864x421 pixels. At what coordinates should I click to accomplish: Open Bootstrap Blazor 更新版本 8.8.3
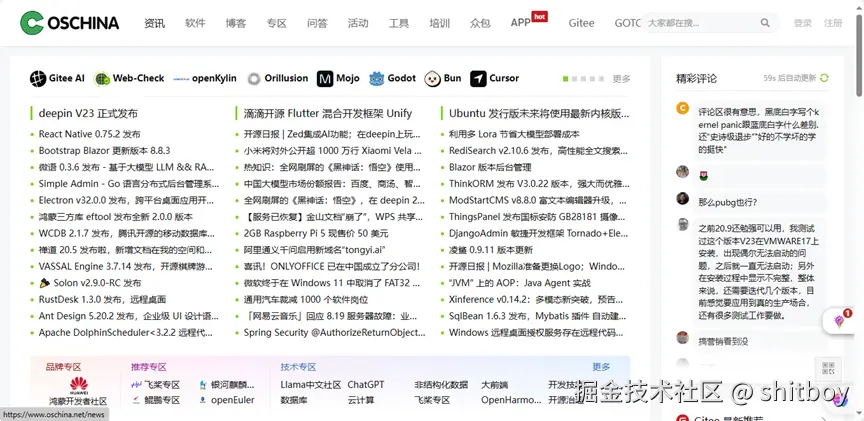pos(105,150)
